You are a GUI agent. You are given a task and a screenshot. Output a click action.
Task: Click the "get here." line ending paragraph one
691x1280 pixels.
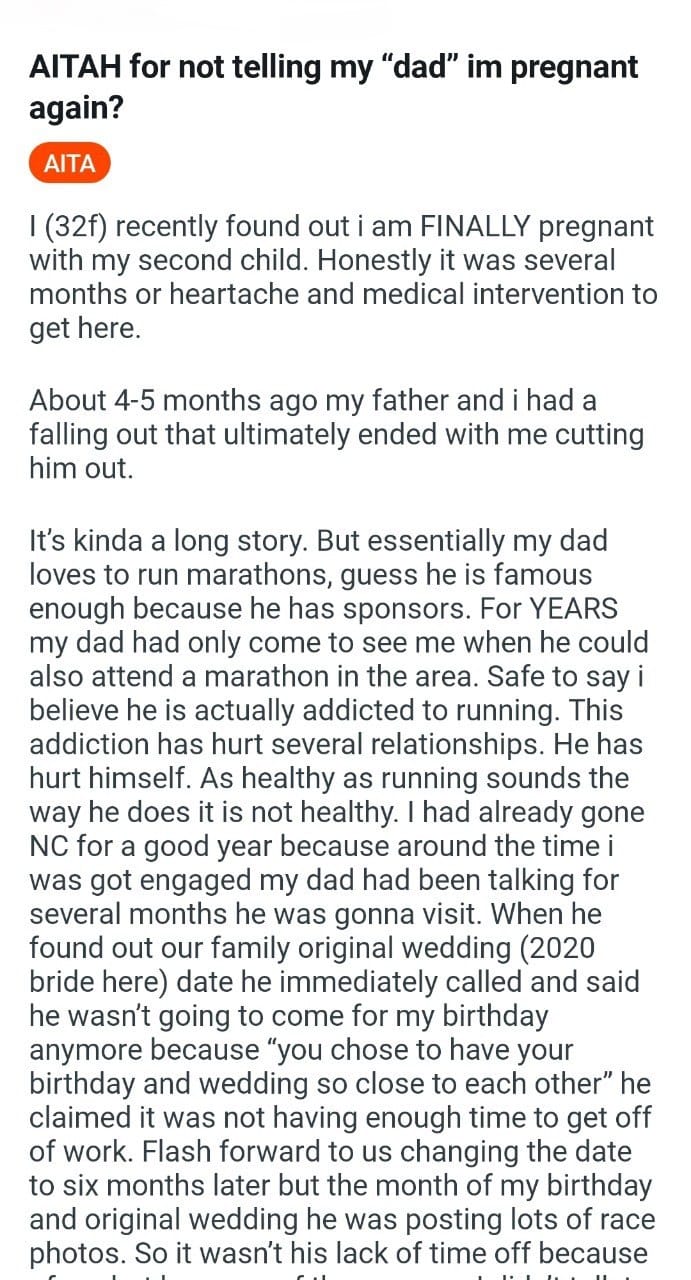(85, 329)
